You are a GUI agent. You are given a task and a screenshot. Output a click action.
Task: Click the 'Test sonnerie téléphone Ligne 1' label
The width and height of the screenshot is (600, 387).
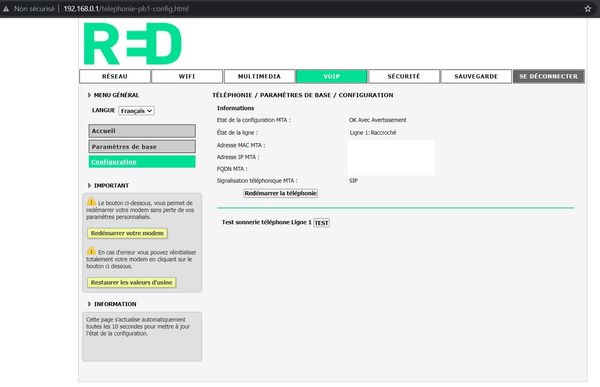pos(267,222)
